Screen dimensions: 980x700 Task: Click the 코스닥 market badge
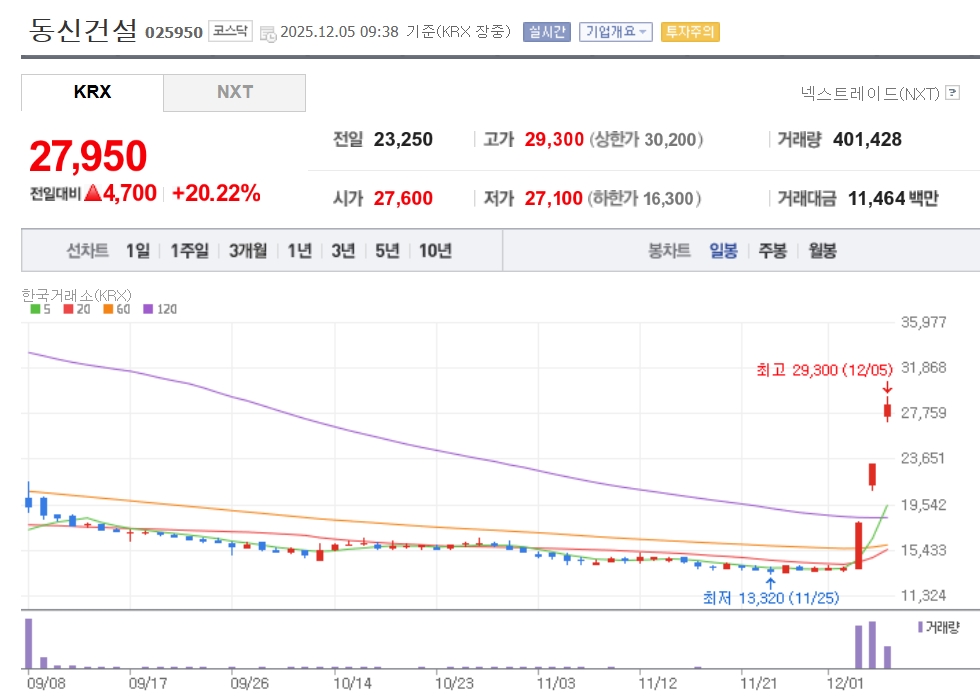tap(232, 32)
